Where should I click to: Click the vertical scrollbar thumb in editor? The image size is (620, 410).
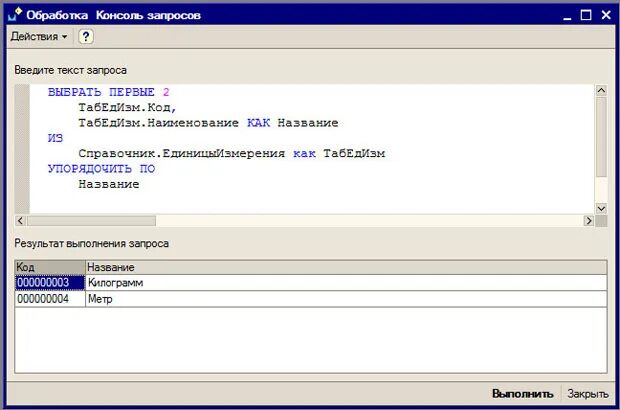tap(601, 137)
